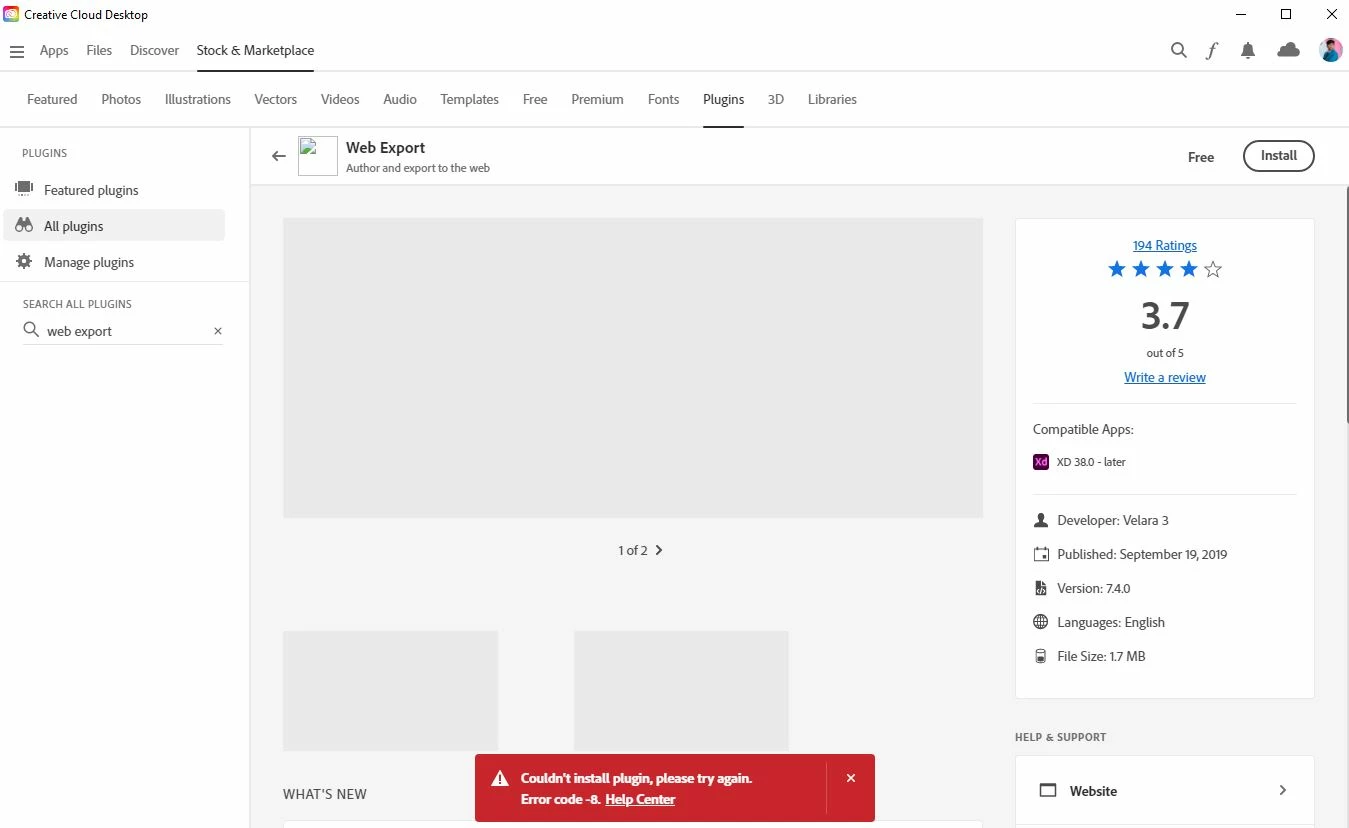This screenshot has height=828, width=1349.
Task: Click the version file icon
Action: (1041, 588)
